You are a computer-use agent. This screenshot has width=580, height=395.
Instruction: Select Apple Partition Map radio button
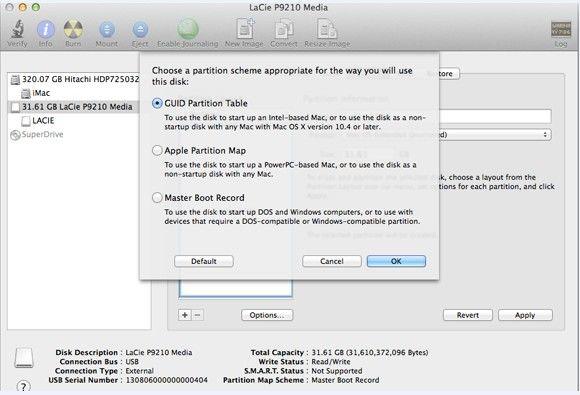157,151
